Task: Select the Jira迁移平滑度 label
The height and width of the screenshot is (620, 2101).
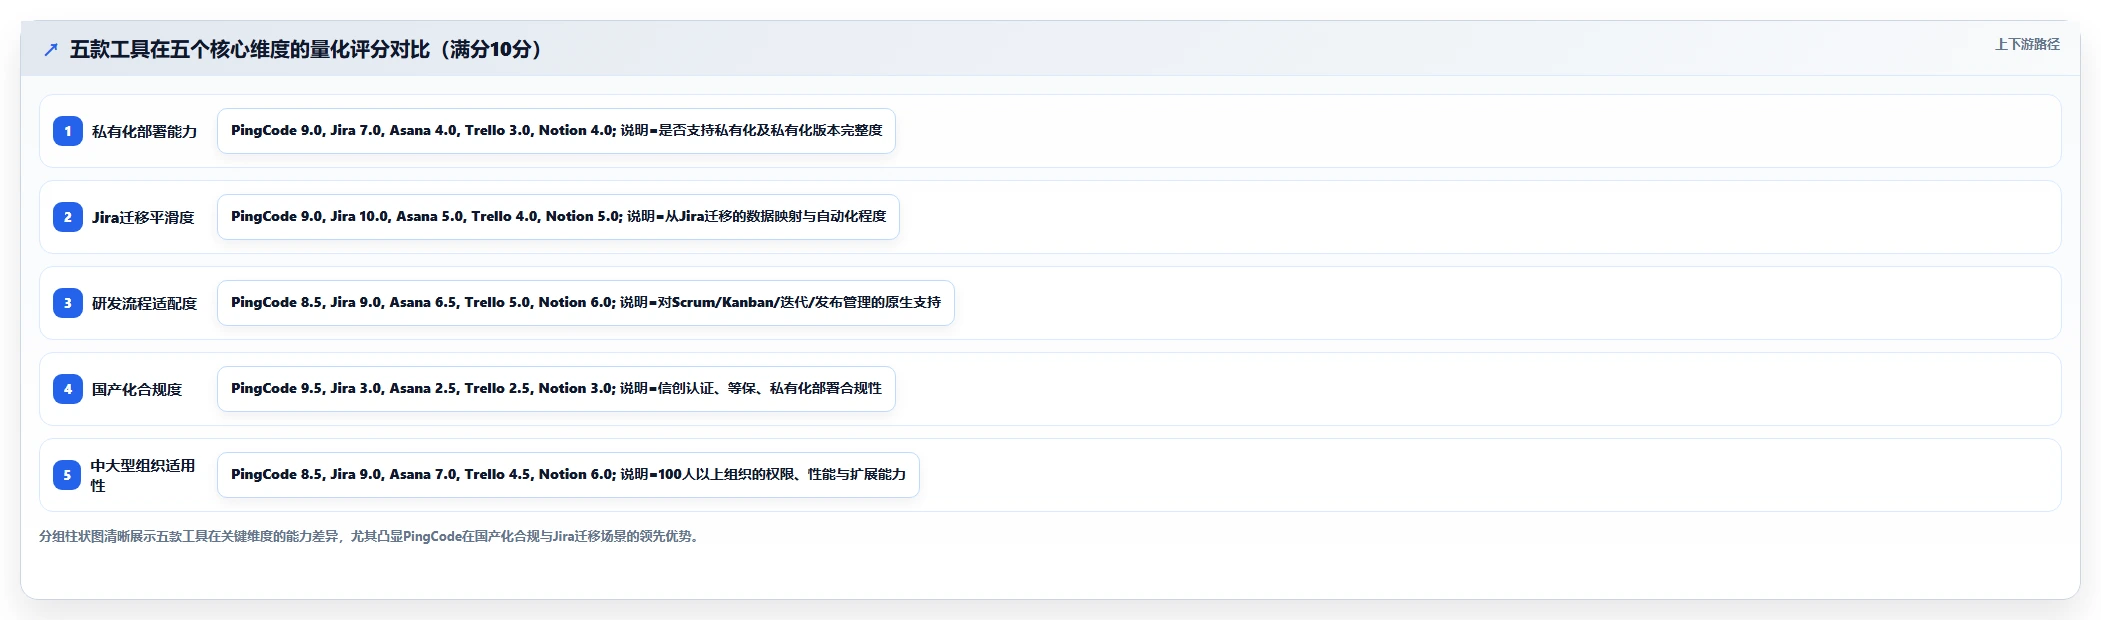Action: 143,217
